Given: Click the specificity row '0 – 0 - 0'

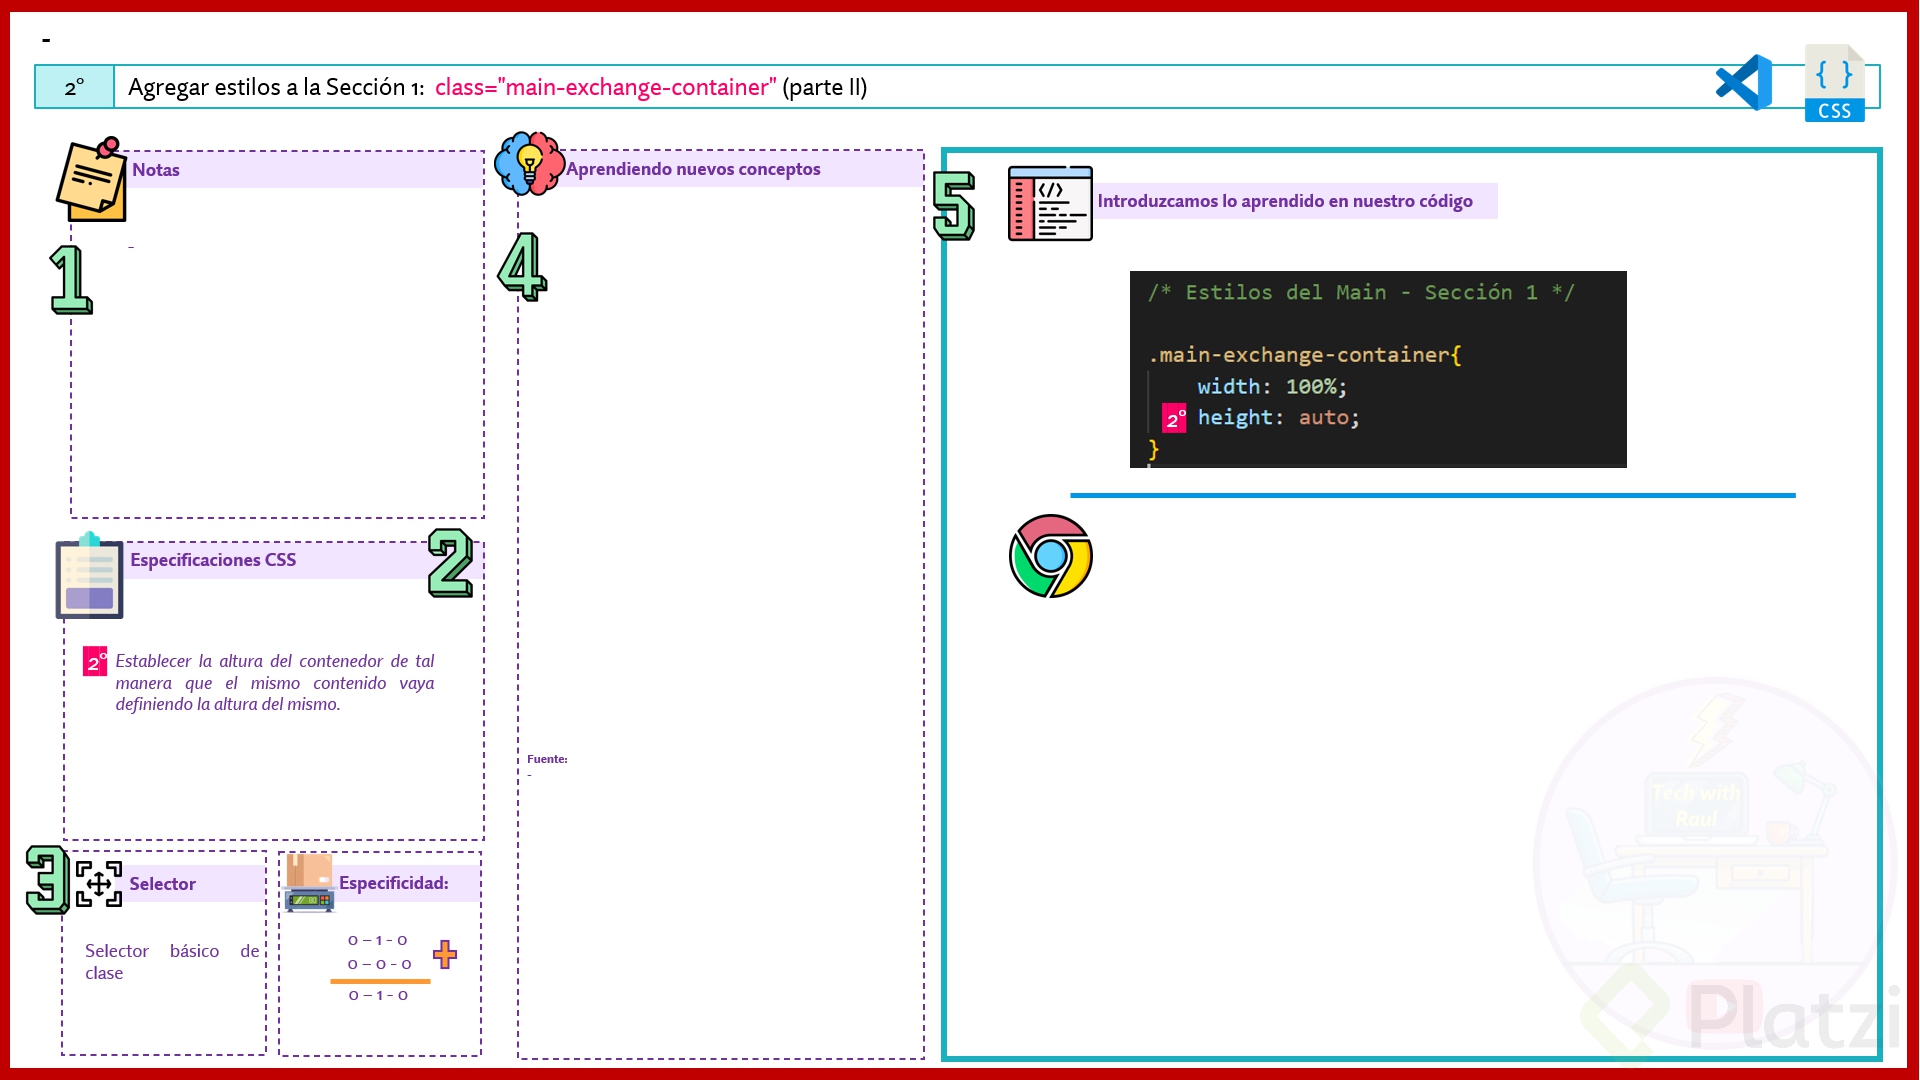Looking at the screenshot, I should click(380, 964).
